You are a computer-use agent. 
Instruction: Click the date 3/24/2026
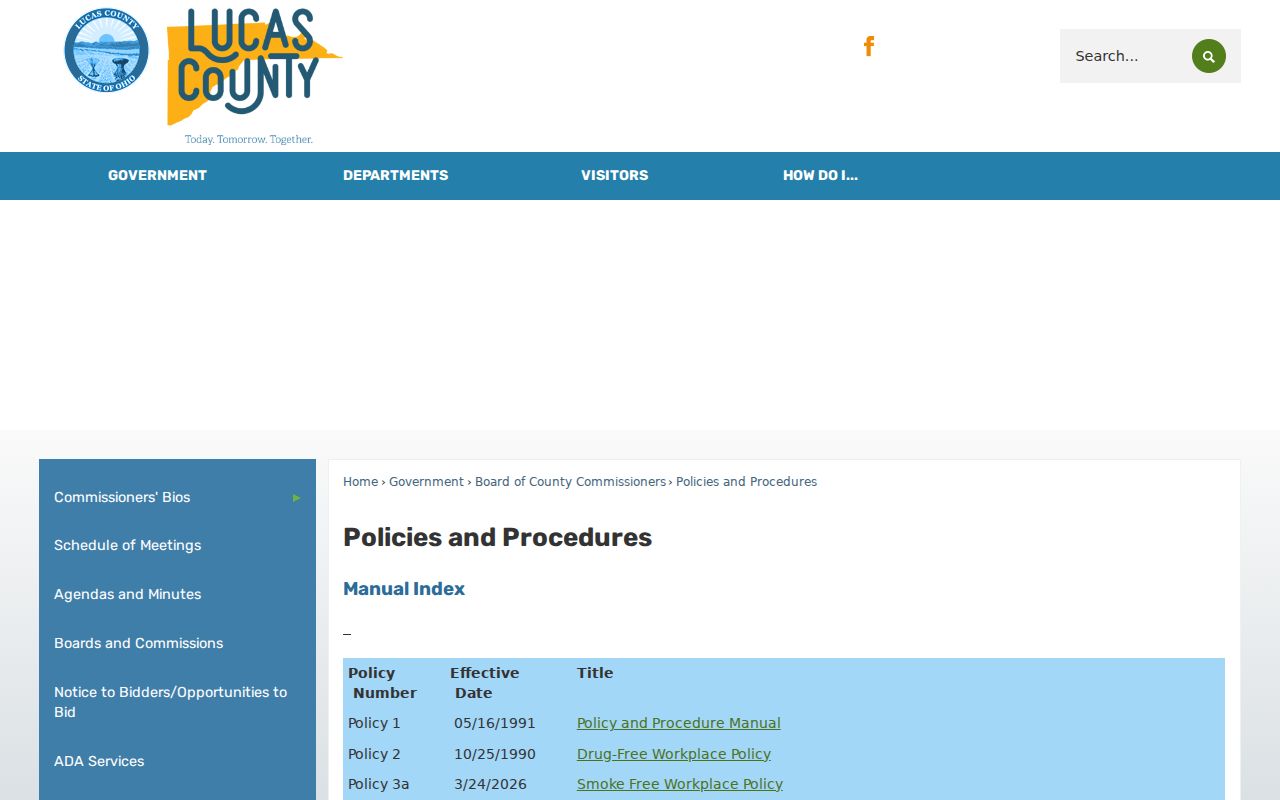coord(490,784)
